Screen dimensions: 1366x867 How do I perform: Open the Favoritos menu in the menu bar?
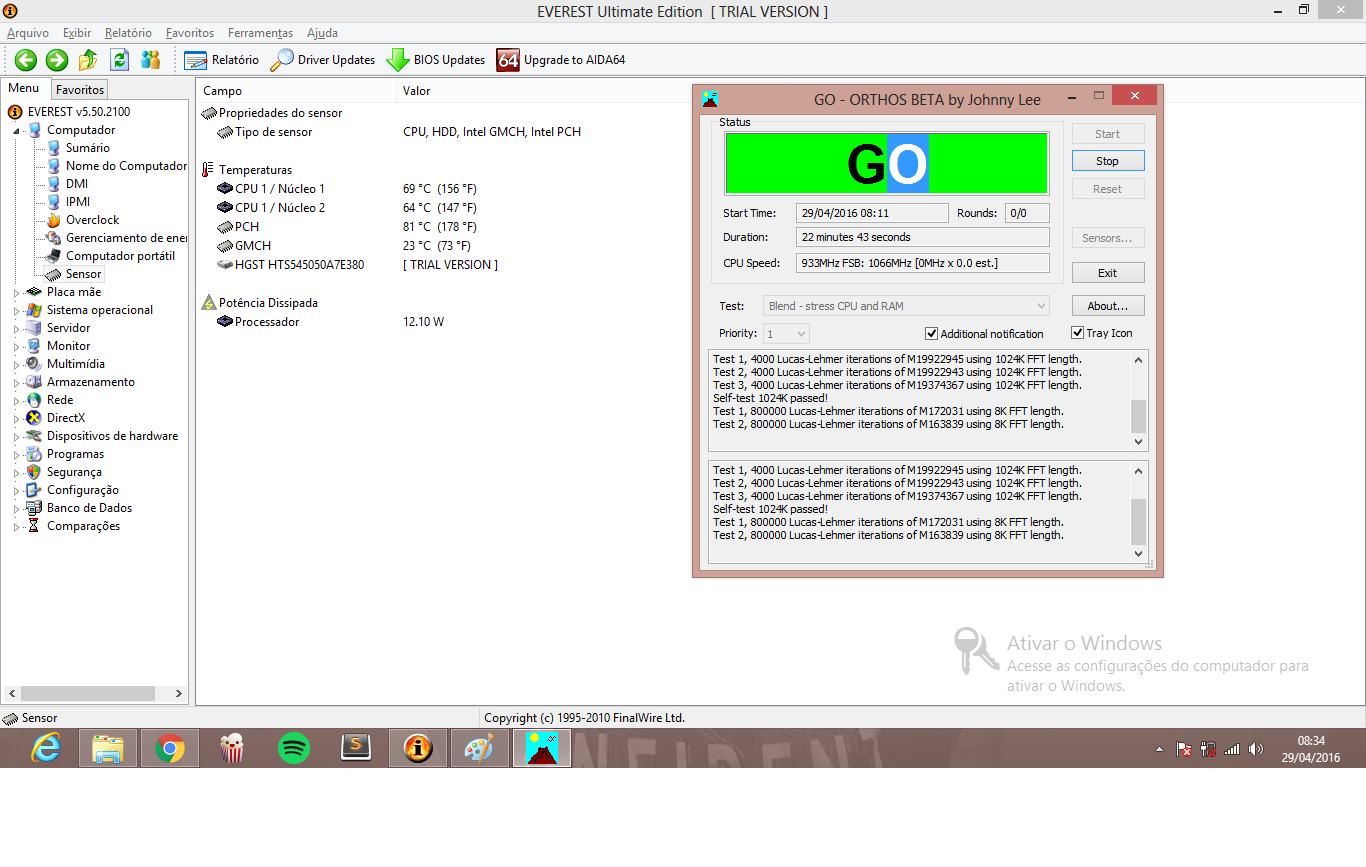190,33
